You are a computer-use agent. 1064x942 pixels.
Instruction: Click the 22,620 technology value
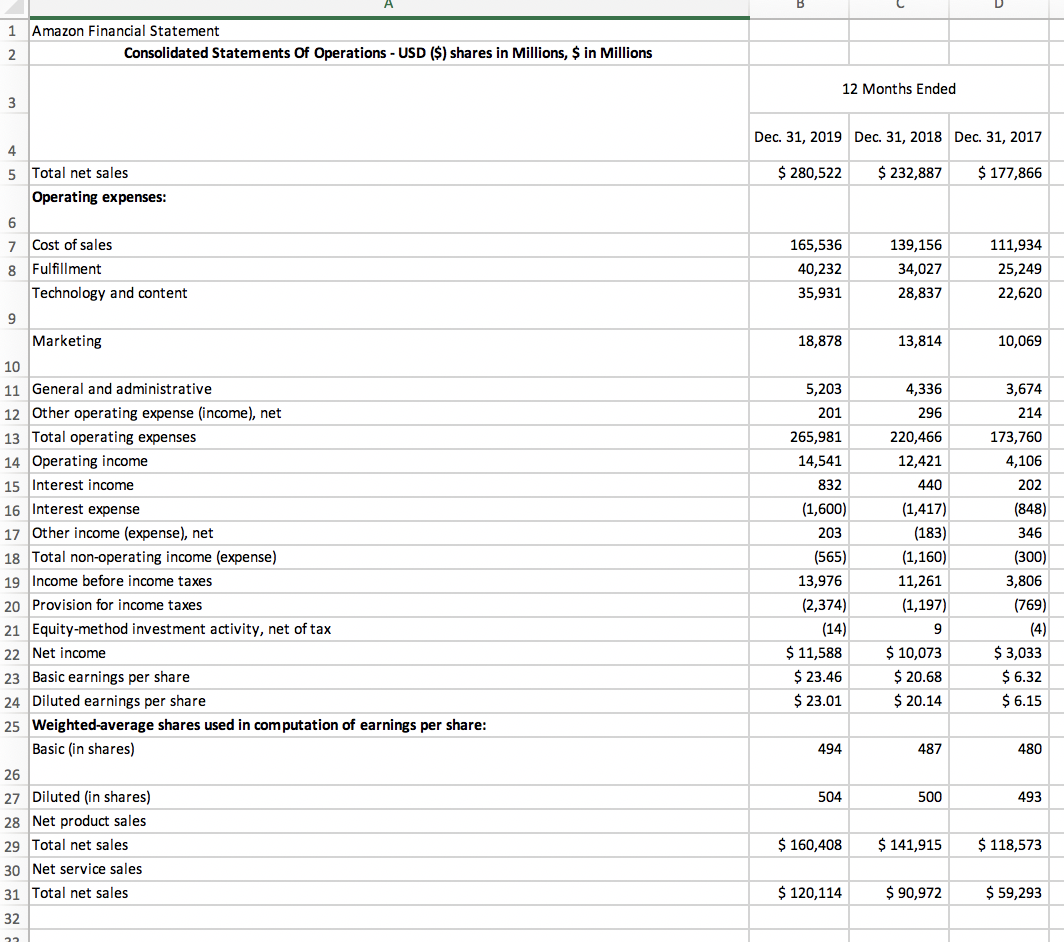(1019, 293)
